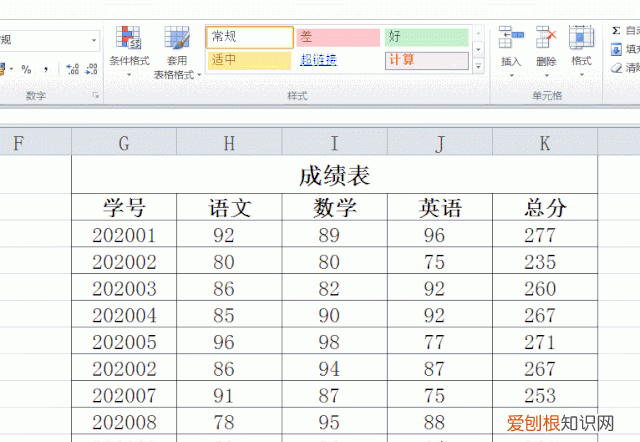Expand the table format (表格格式) dropdown arrow
The image size is (640, 442).
coord(199,75)
